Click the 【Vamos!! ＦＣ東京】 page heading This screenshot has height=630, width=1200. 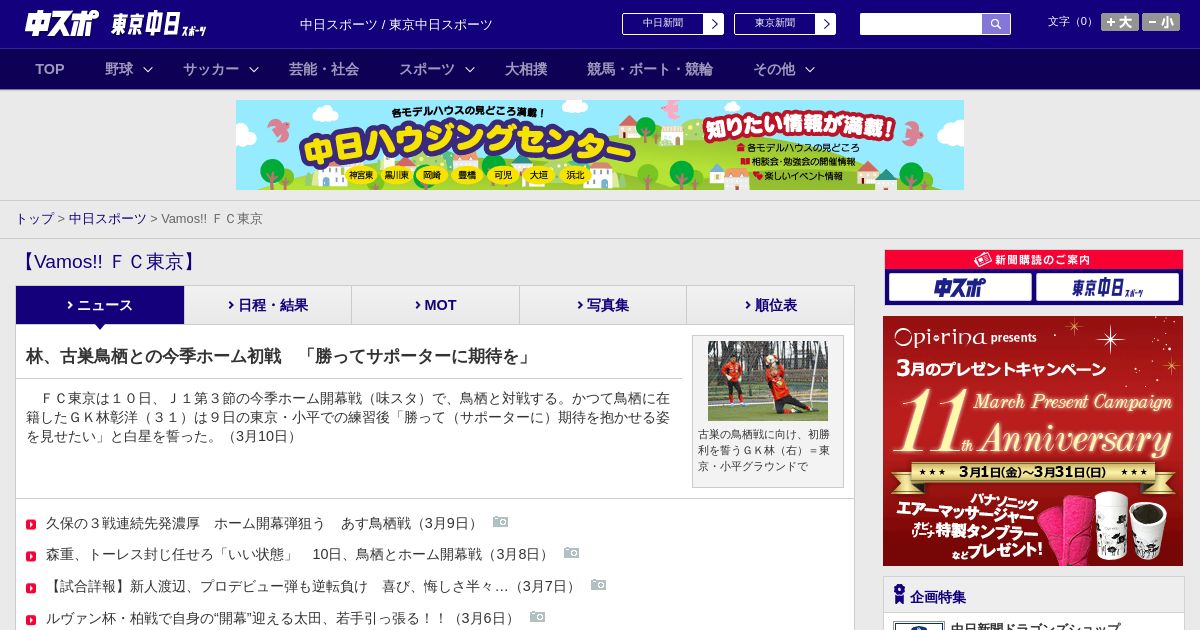click(x=109, y=262)
